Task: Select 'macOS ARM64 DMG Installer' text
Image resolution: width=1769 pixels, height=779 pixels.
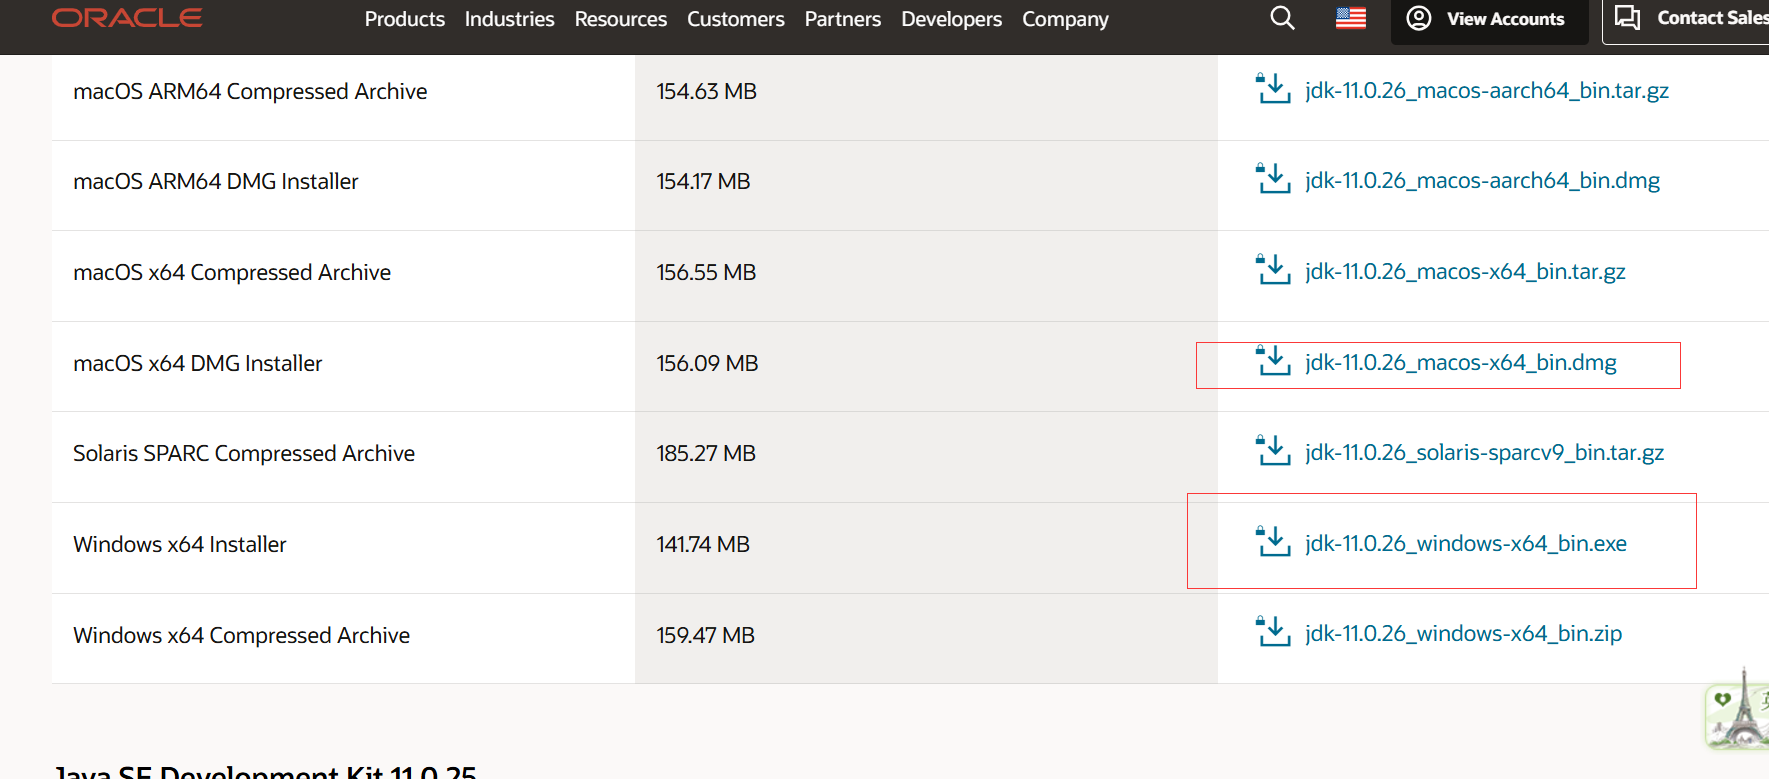Action: (x=216, y=181)
